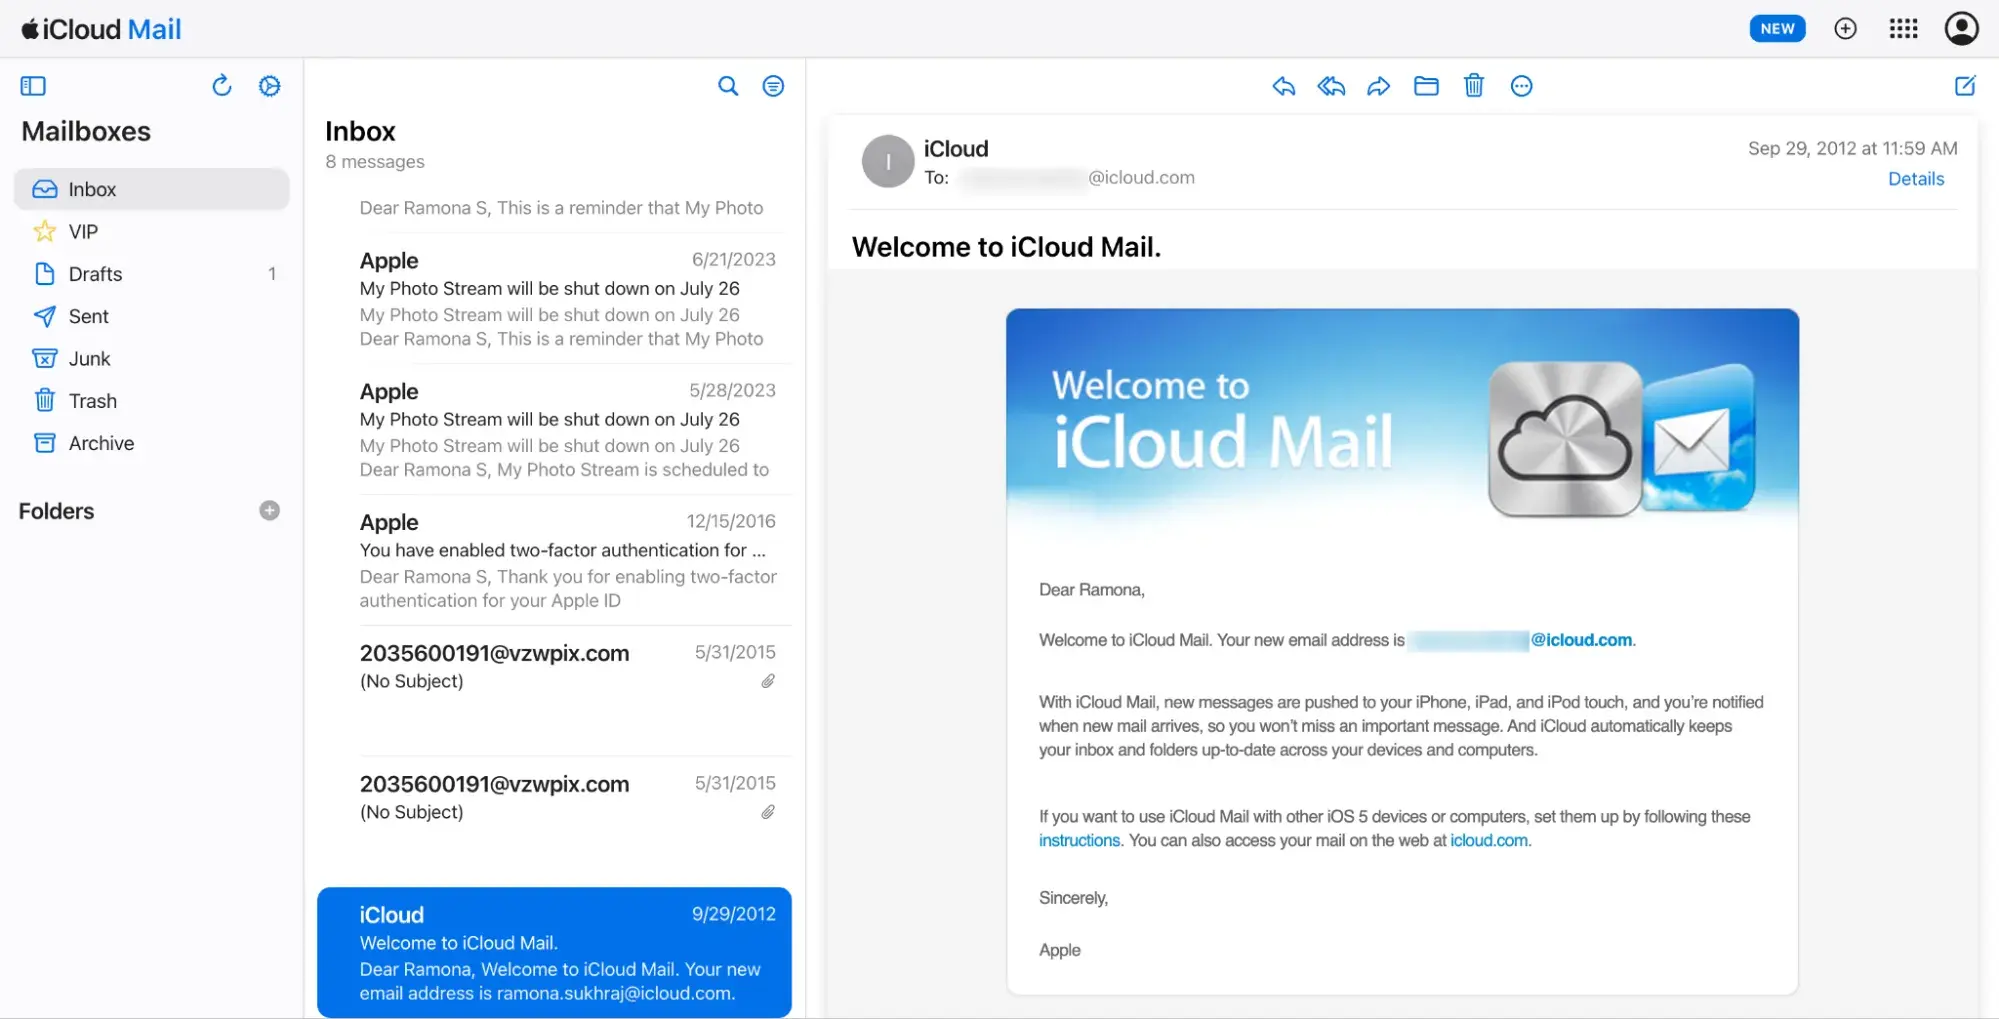The width and height of the screenshot is (1999, 1020).
Task: Delete the open message with trash icon
Action: pos(1474,86)
